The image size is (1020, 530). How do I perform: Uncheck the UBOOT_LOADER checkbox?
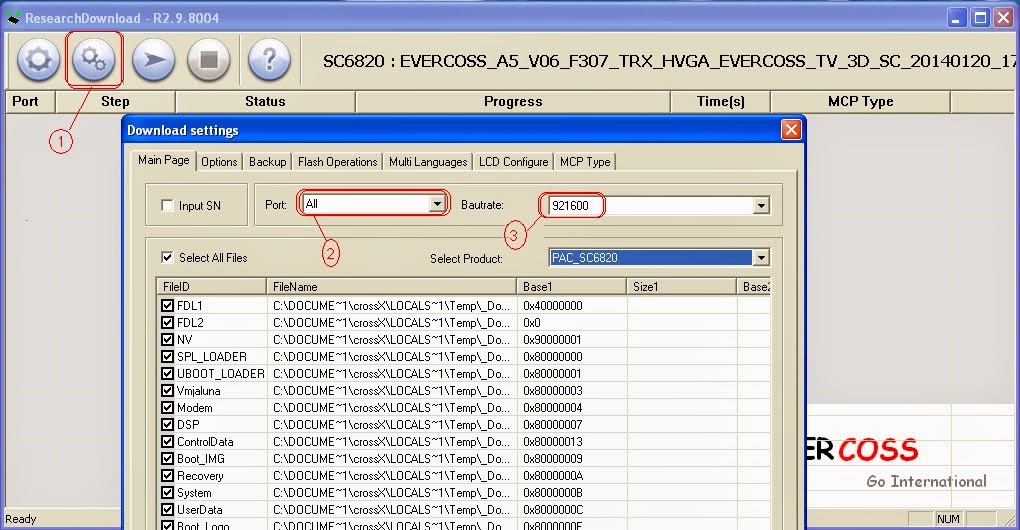[167, 373]
